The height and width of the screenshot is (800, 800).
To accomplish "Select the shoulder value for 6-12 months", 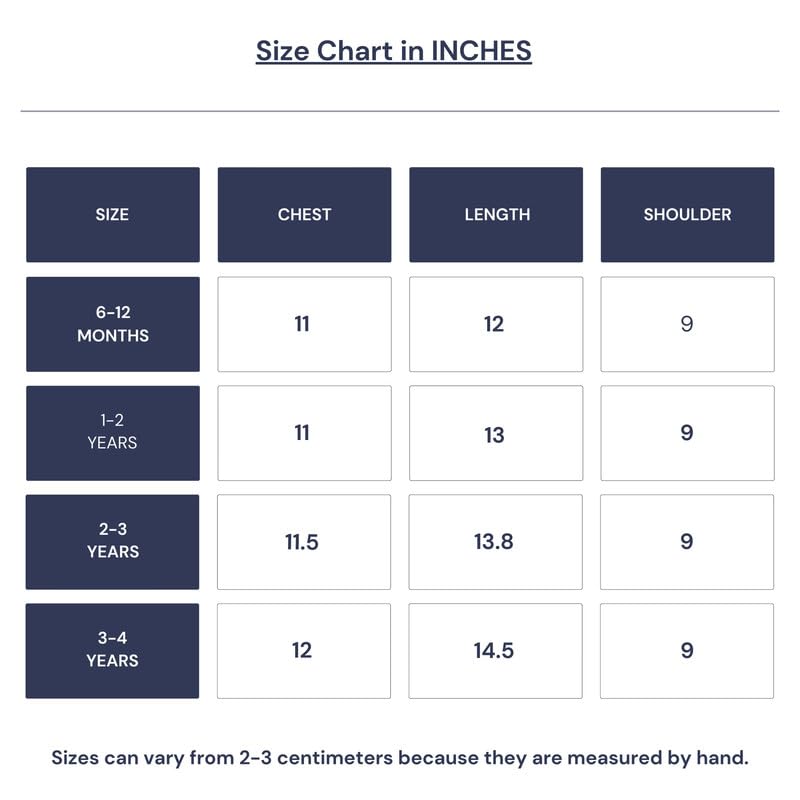I will 687,324.
